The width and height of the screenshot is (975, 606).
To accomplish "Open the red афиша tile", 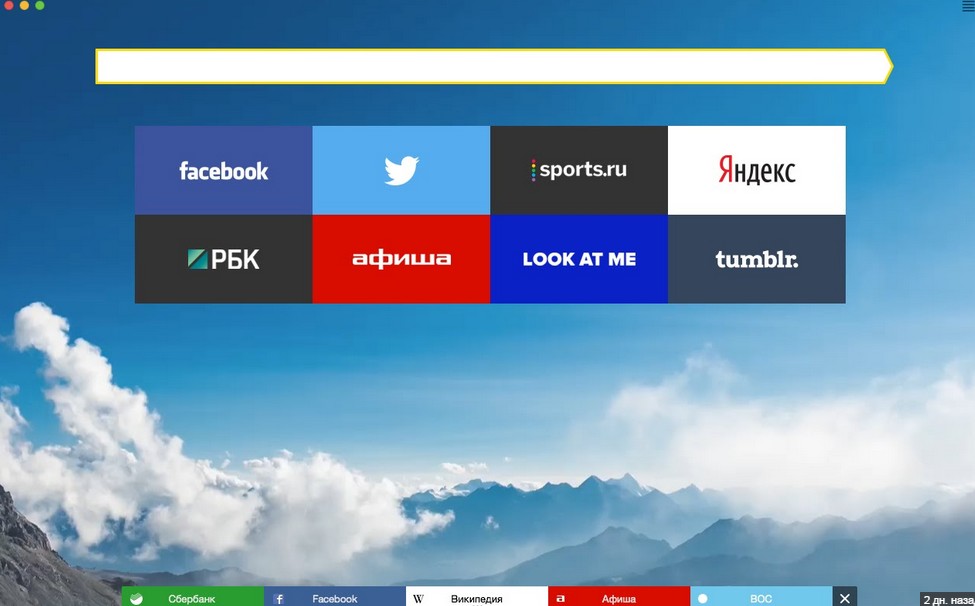I will pyautogui.click(x=401, y=259).
